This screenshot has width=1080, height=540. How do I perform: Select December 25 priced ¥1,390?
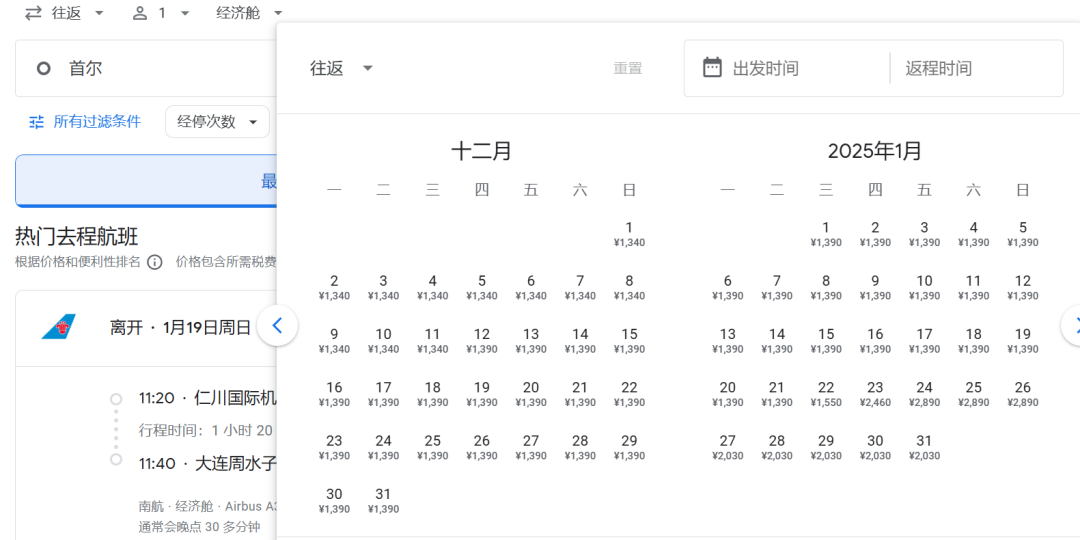(x=432, y=446)
